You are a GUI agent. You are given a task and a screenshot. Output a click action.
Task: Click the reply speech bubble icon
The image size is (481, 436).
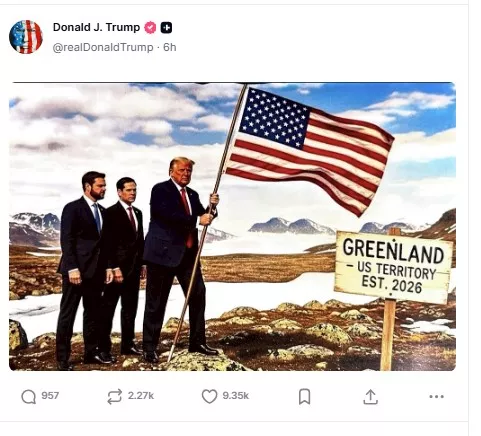click(29, 397)
